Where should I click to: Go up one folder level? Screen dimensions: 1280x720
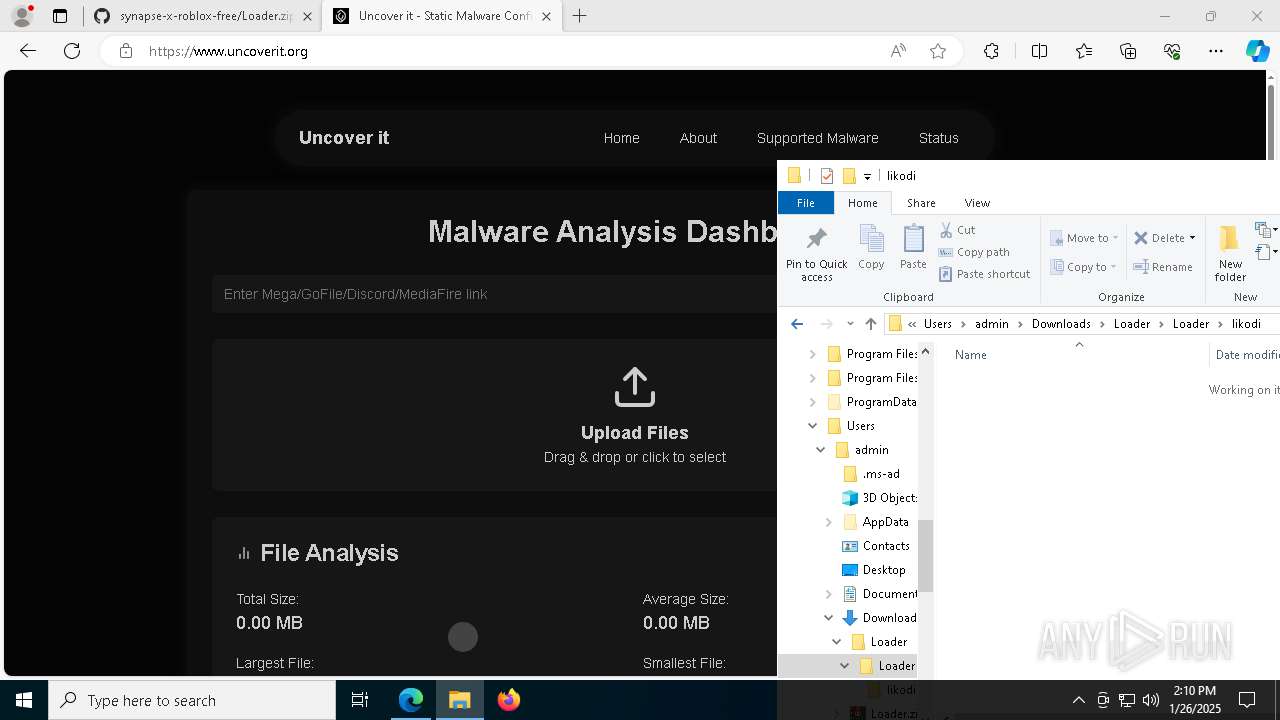871,324
